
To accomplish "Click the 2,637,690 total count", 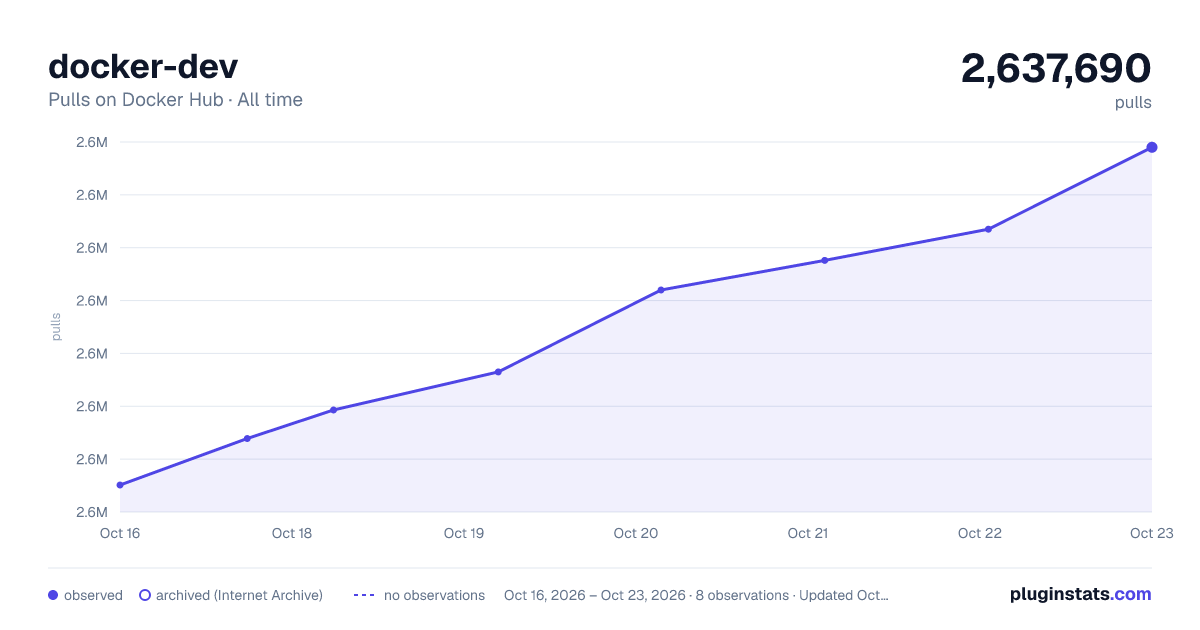I will click(x=1056, y=68).
